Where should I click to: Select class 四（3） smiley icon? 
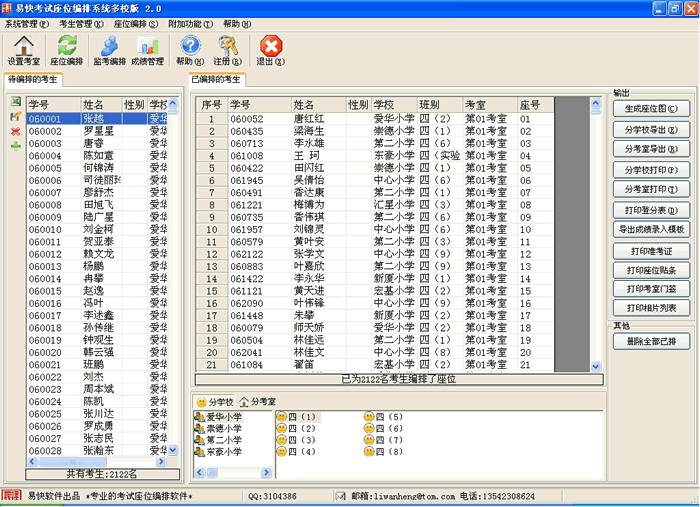click(x=281, y=440)
